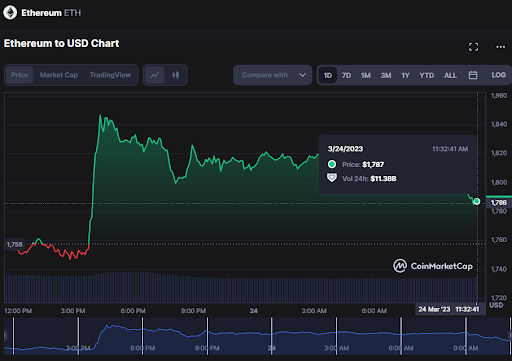Grab the left range selector handle

5,336
